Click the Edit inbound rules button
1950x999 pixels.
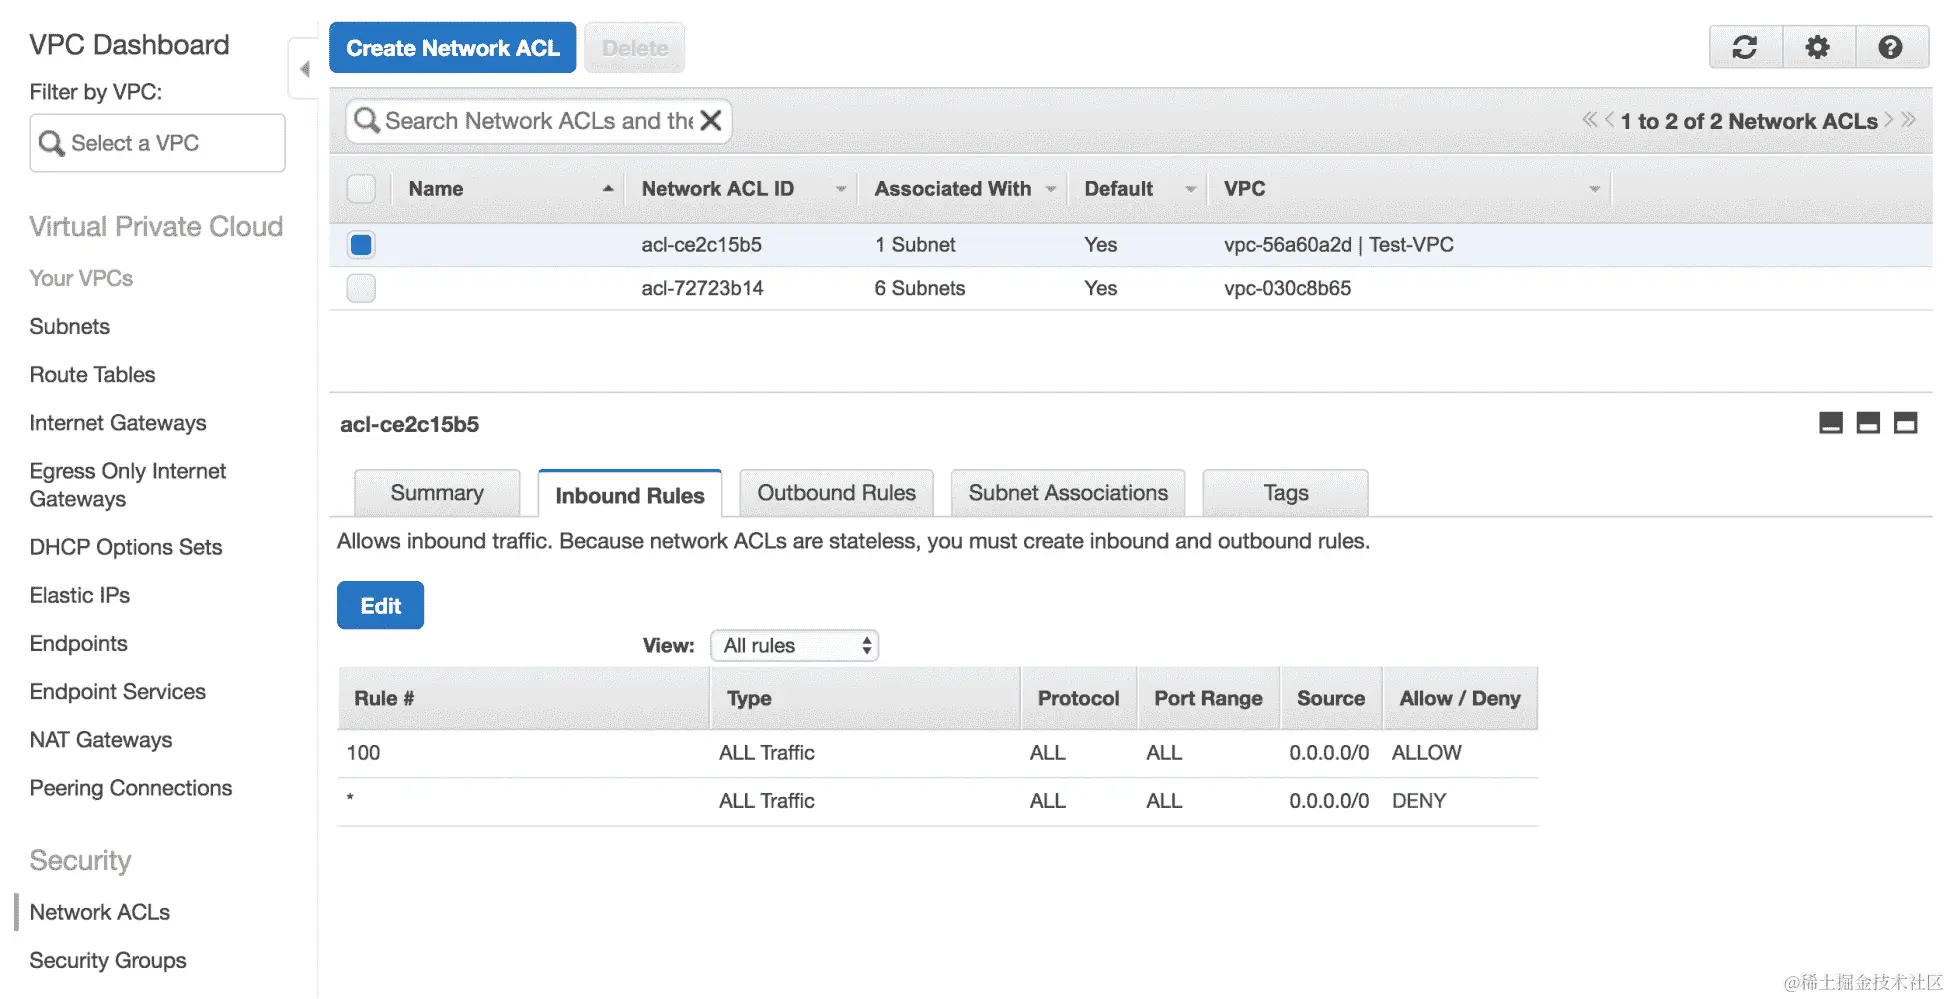tap(380, 606)
